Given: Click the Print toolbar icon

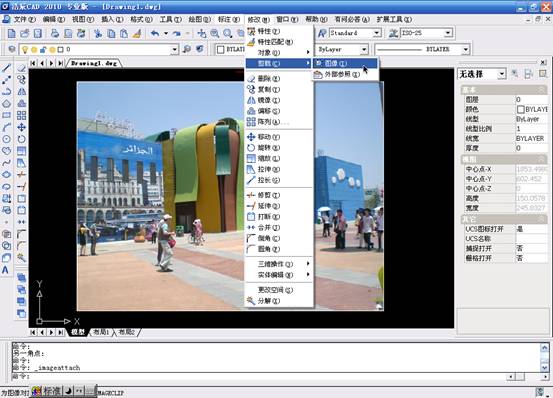Looking at the screenshot, I should [x=55, y=33].
